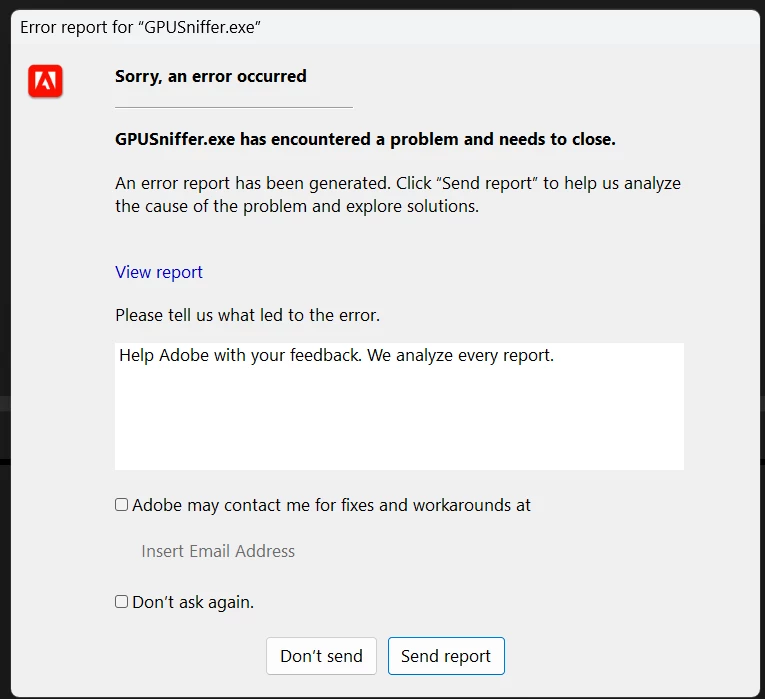Click 'An error report has been generated' paragraph
This screenshot has width=765, height=699.
[x=398, y=195]
